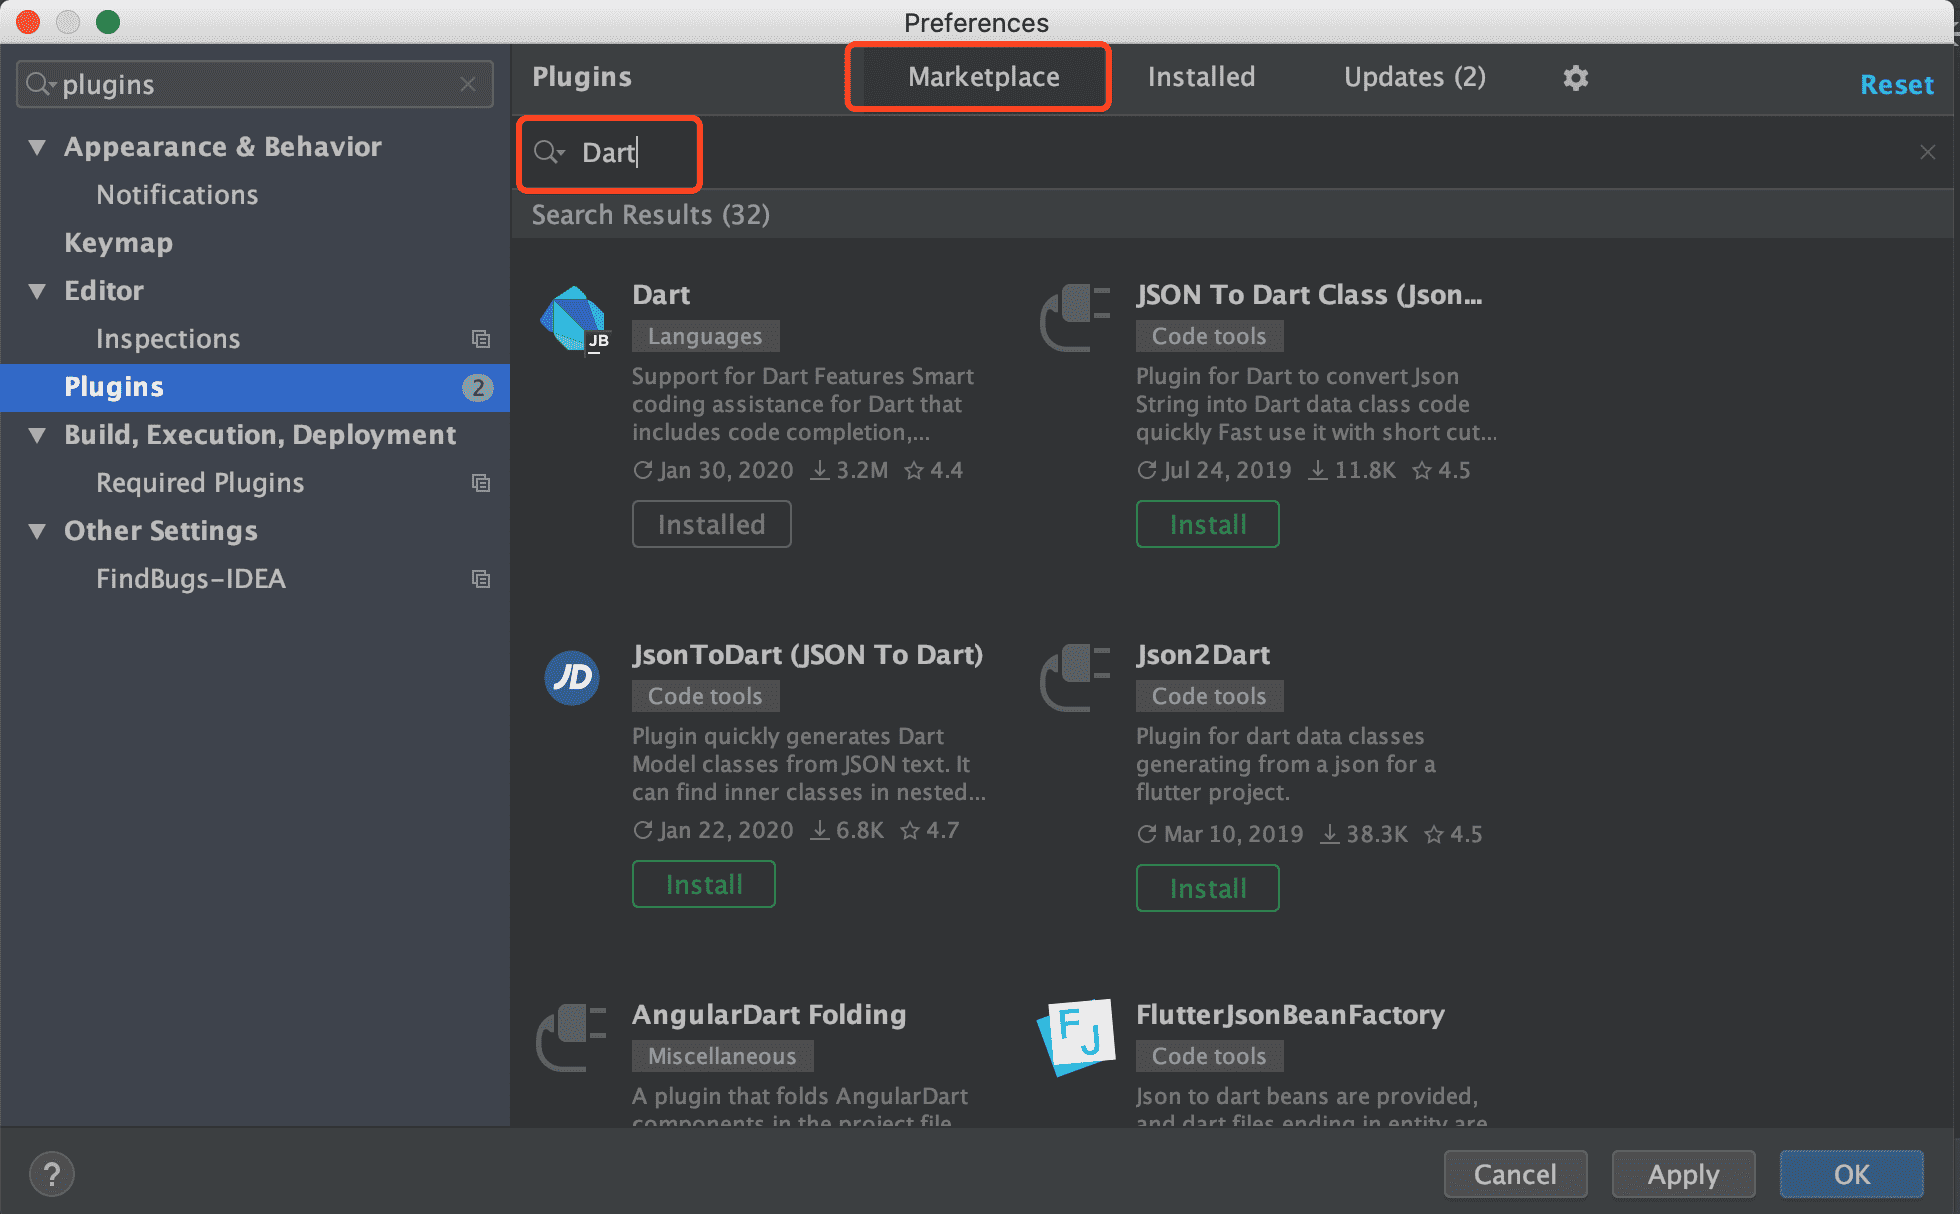
Task: Install the JSON To Dart Class plugin
Action: pos(1207,524)
